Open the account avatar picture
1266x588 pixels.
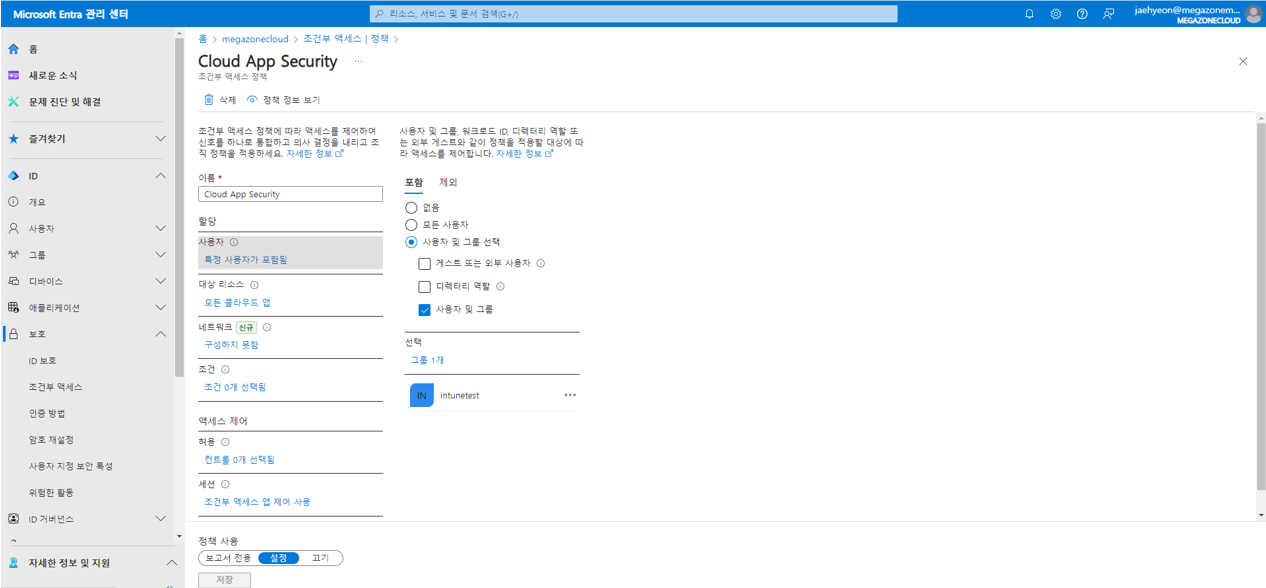[x=1253, y=14]
